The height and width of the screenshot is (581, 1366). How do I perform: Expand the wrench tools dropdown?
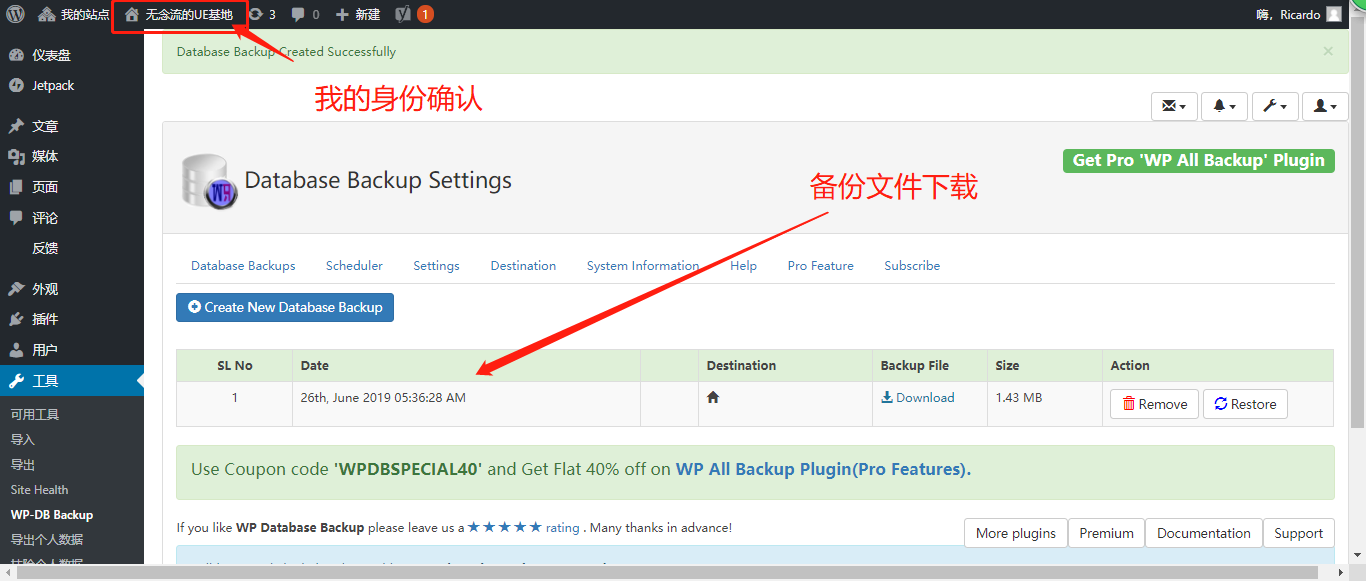click(1275, 106)
